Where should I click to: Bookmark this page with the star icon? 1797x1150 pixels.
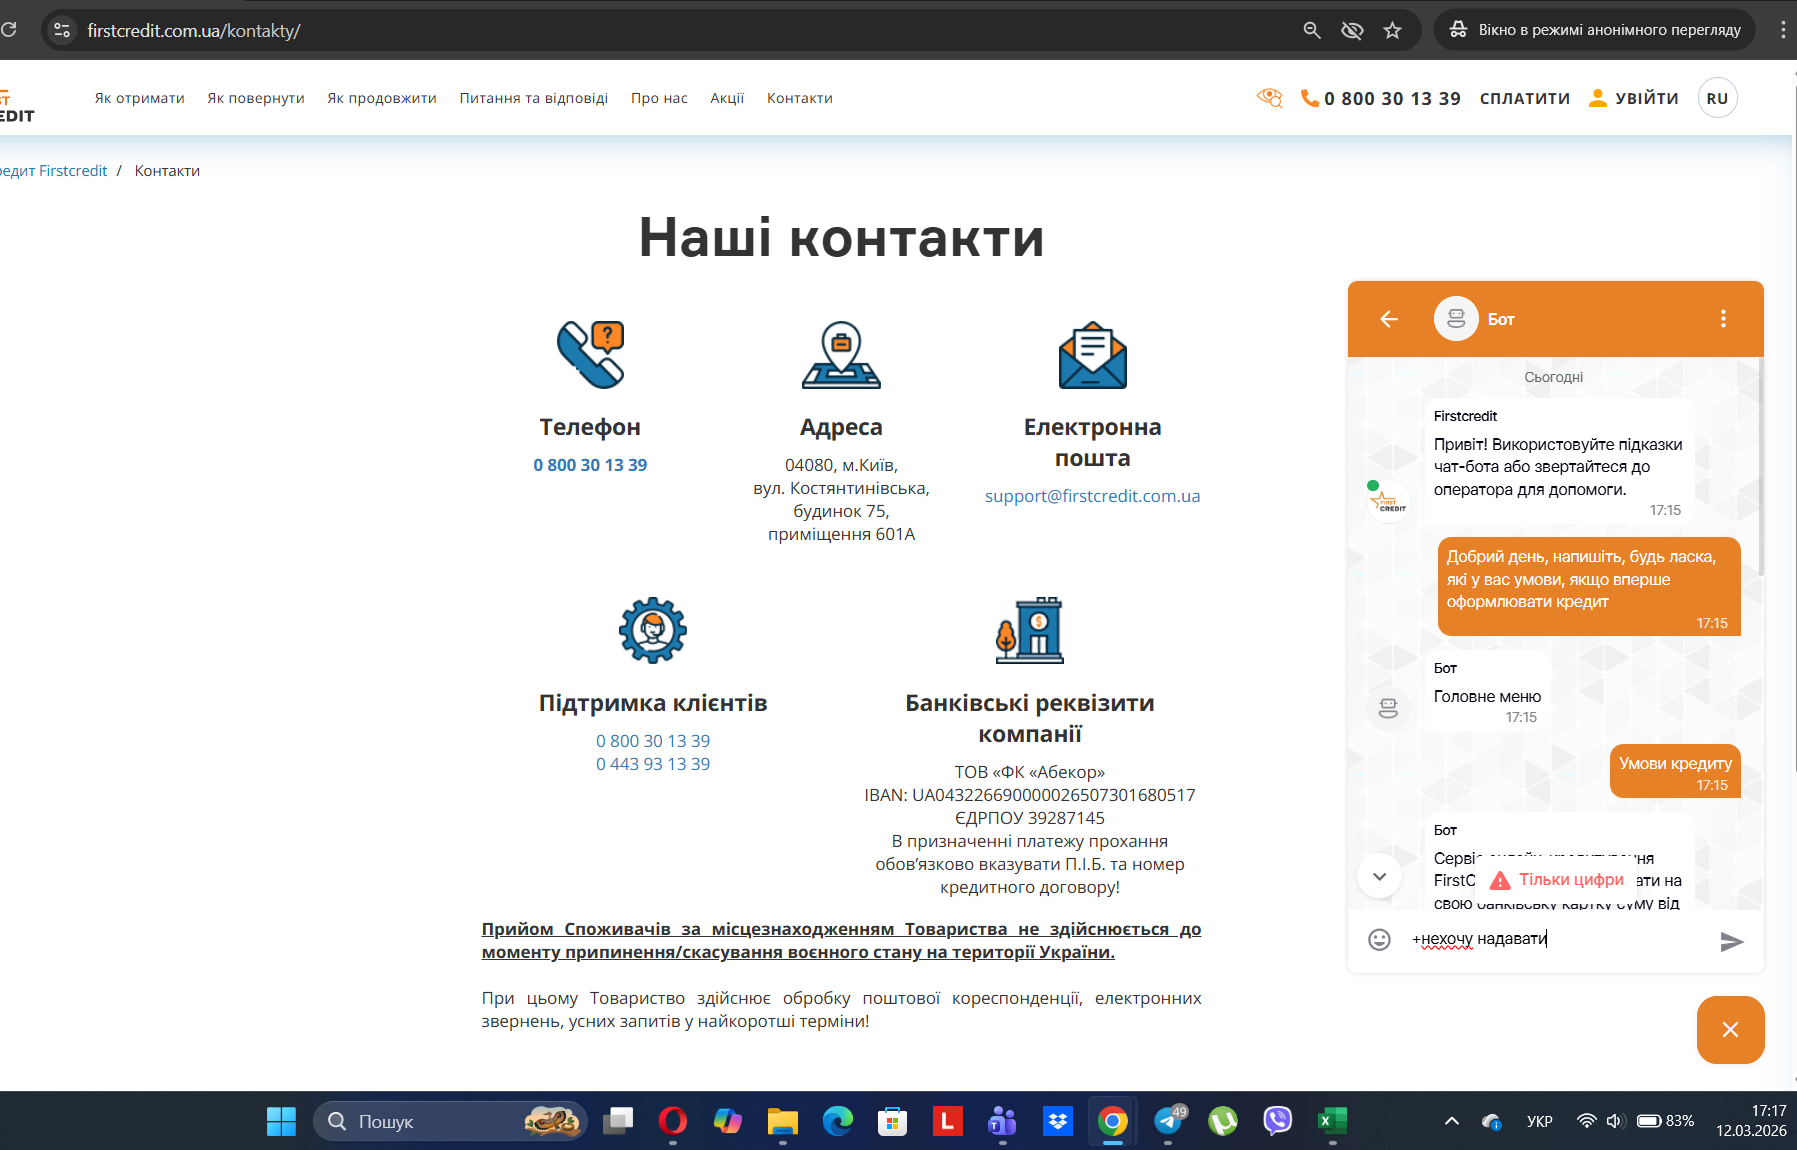[x=1392, y=30]
